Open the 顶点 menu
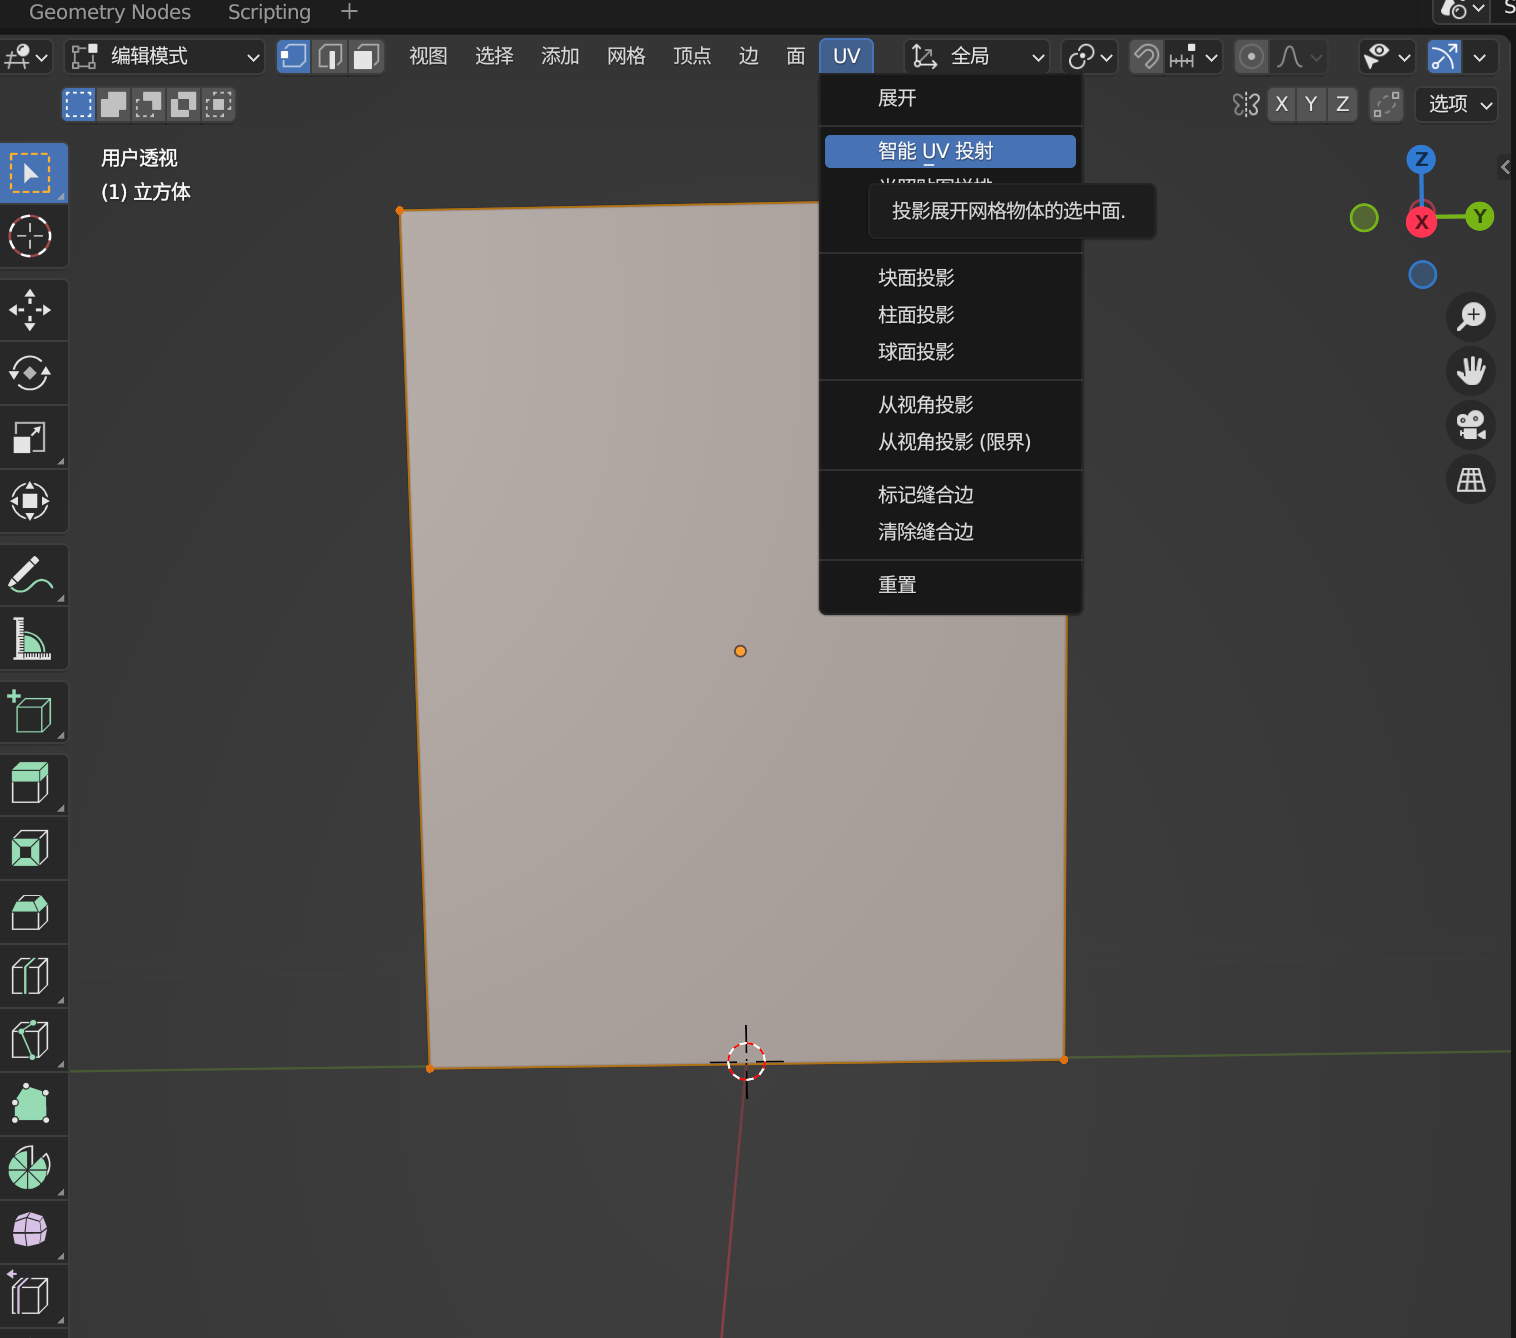 tap(692, 56)
